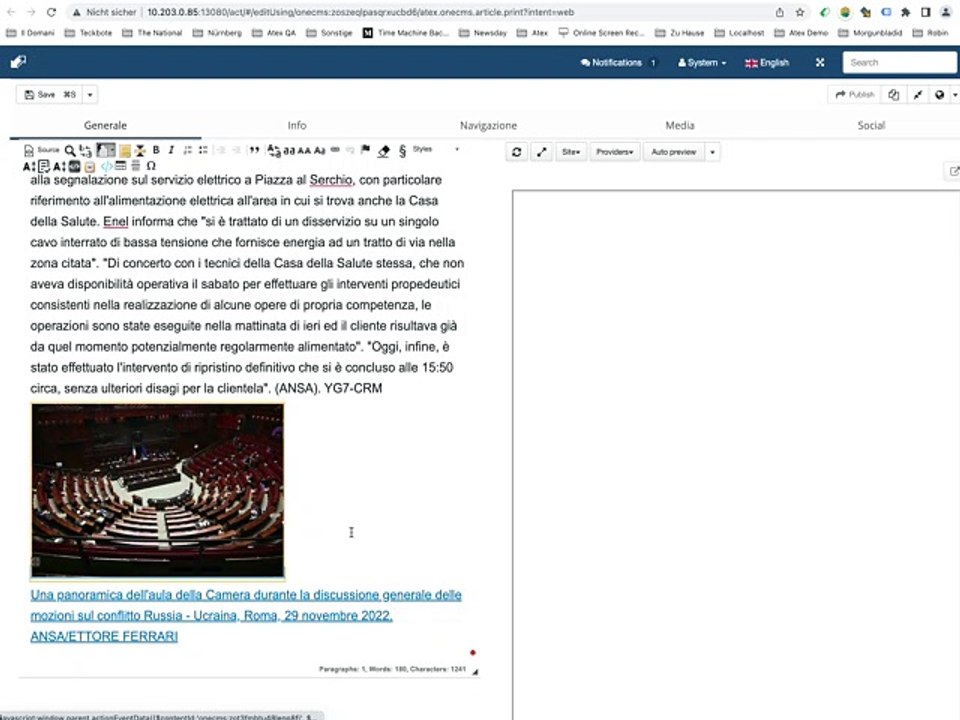
Task: Reload the page in browser
Action: click(51, 12)
